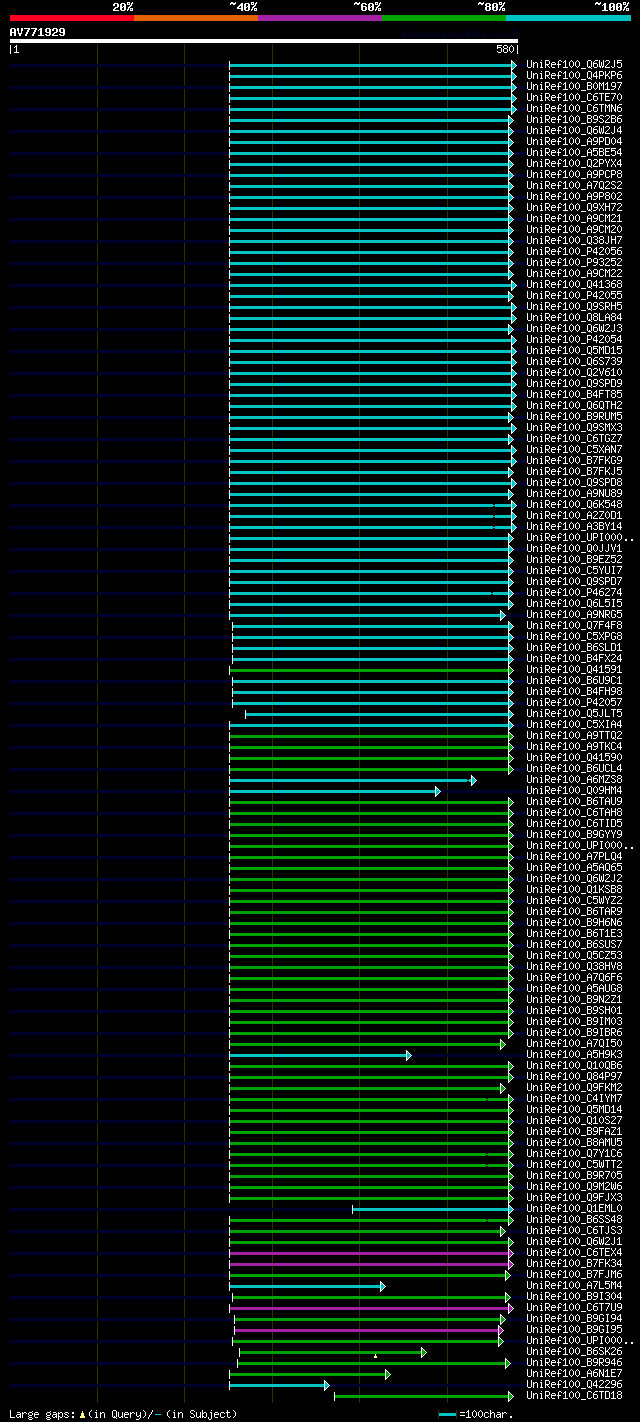
Task: Click the green ~80% identity legend segment
Action: 444,18
